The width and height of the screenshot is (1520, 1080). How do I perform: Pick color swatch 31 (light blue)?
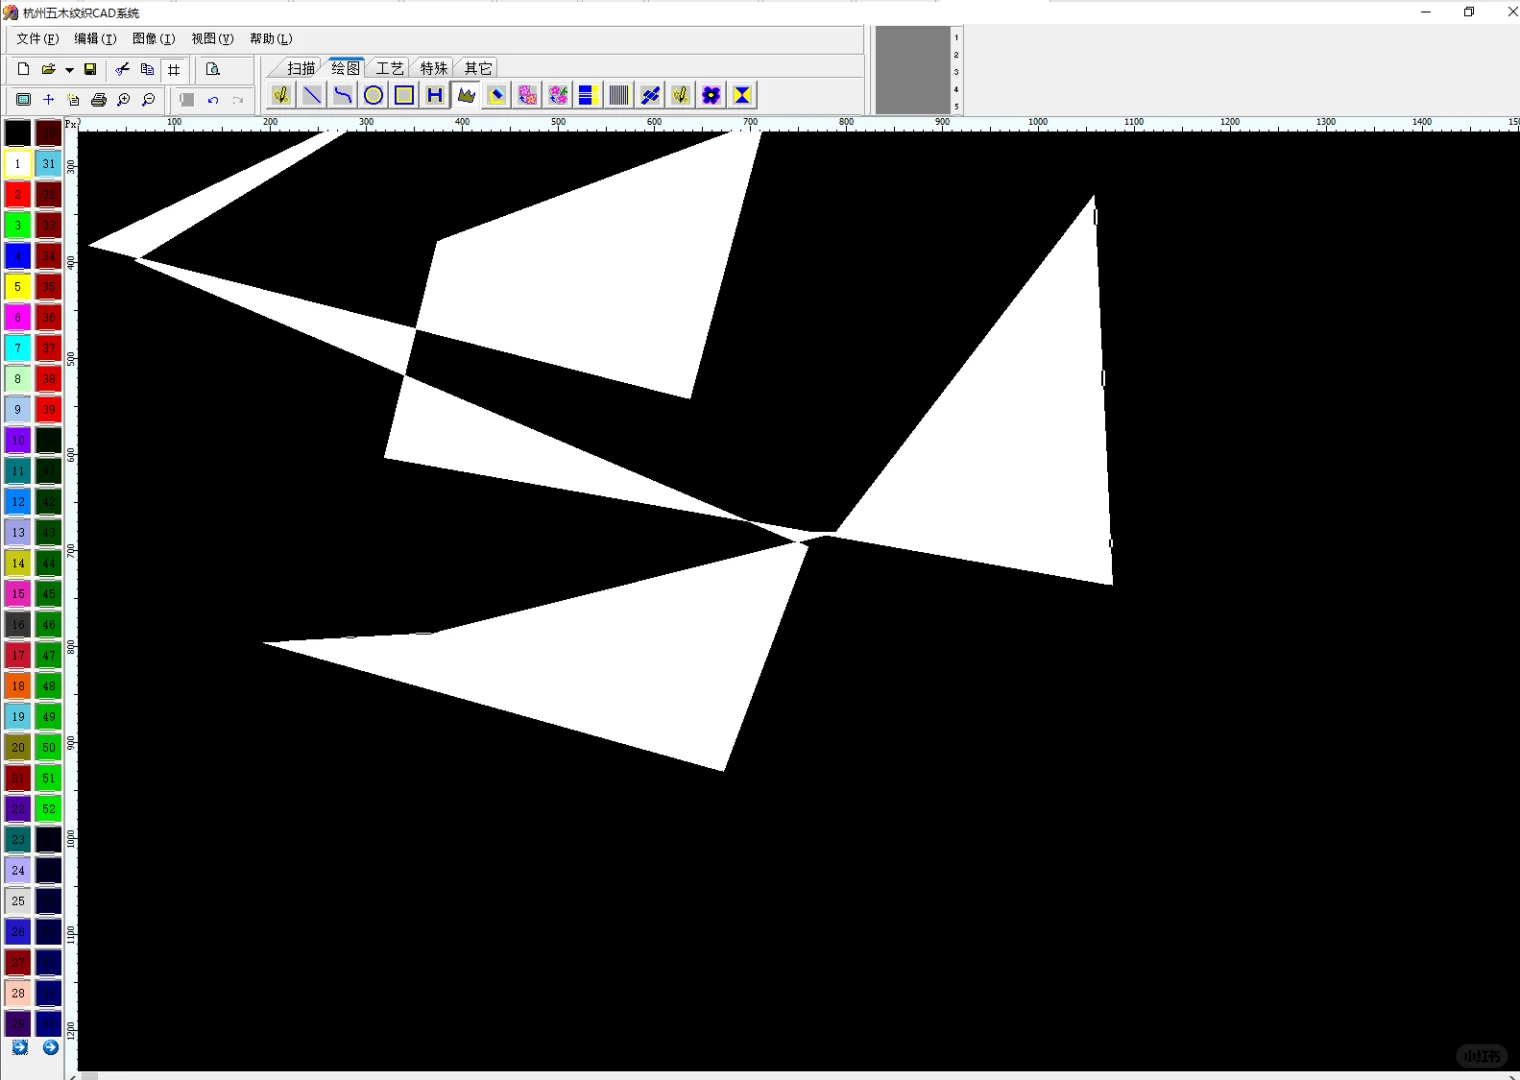(49, 163)
